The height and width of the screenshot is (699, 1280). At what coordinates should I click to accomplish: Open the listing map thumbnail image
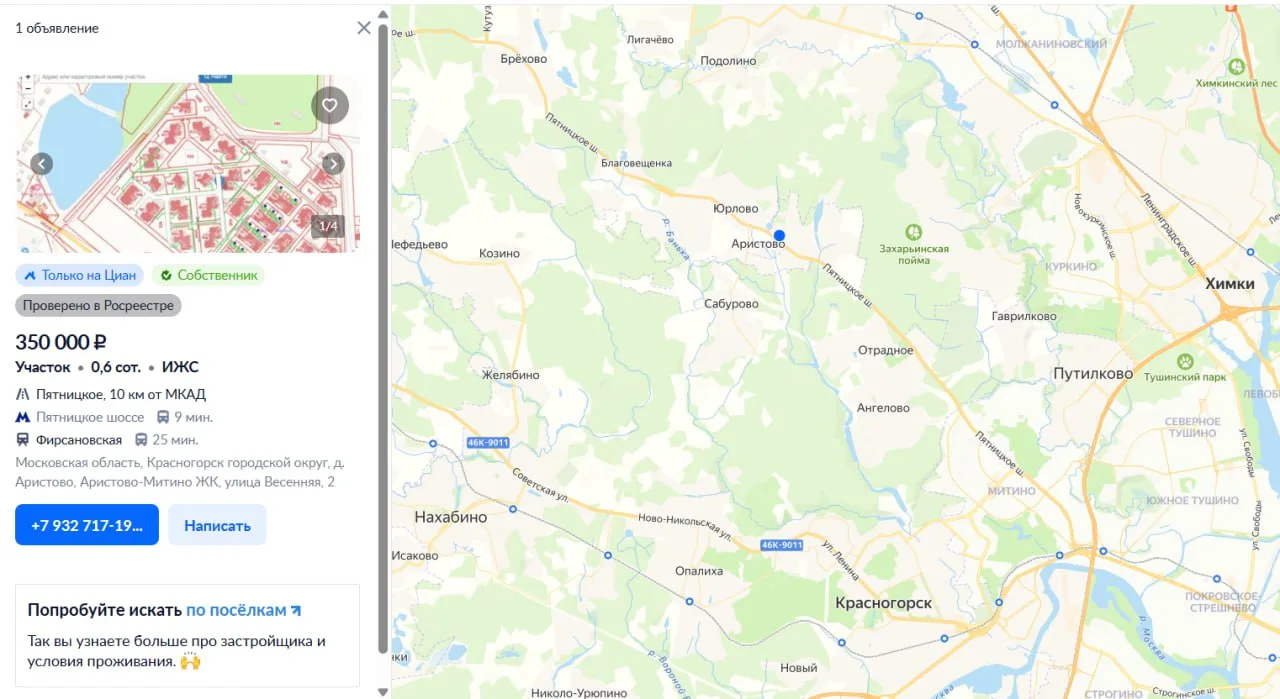click(188, 163)
